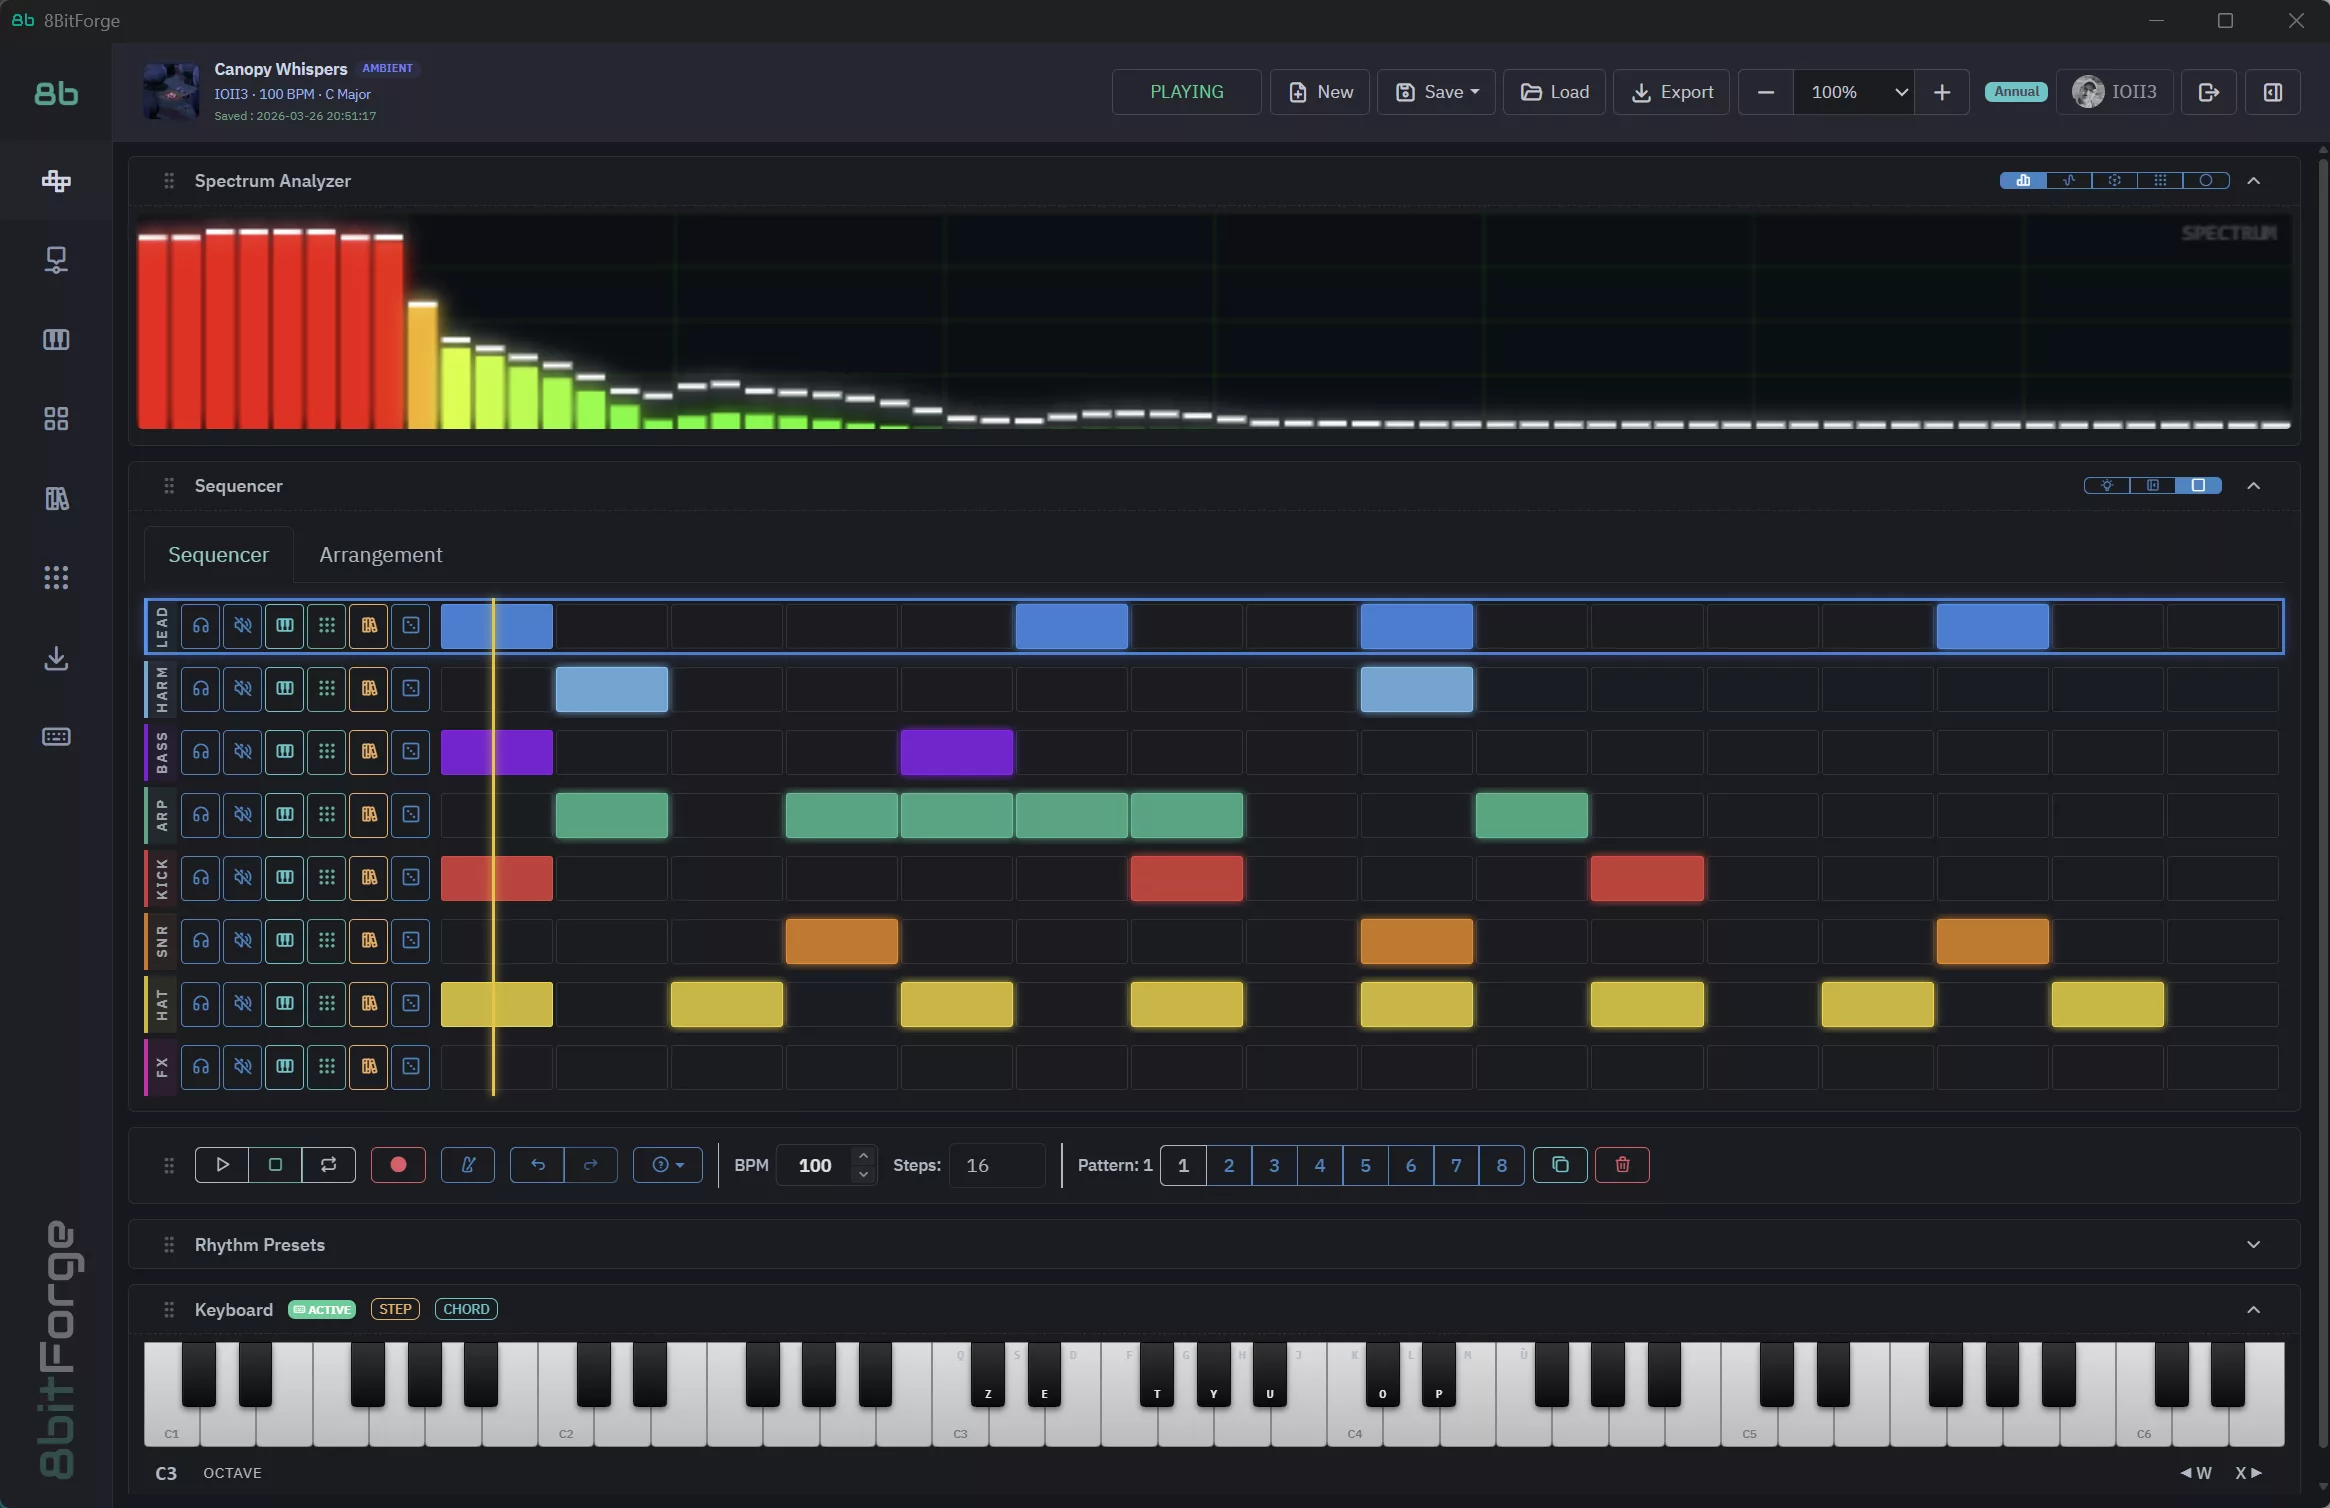Toggle loop repeat in transport controls

tap(327, 1164)
